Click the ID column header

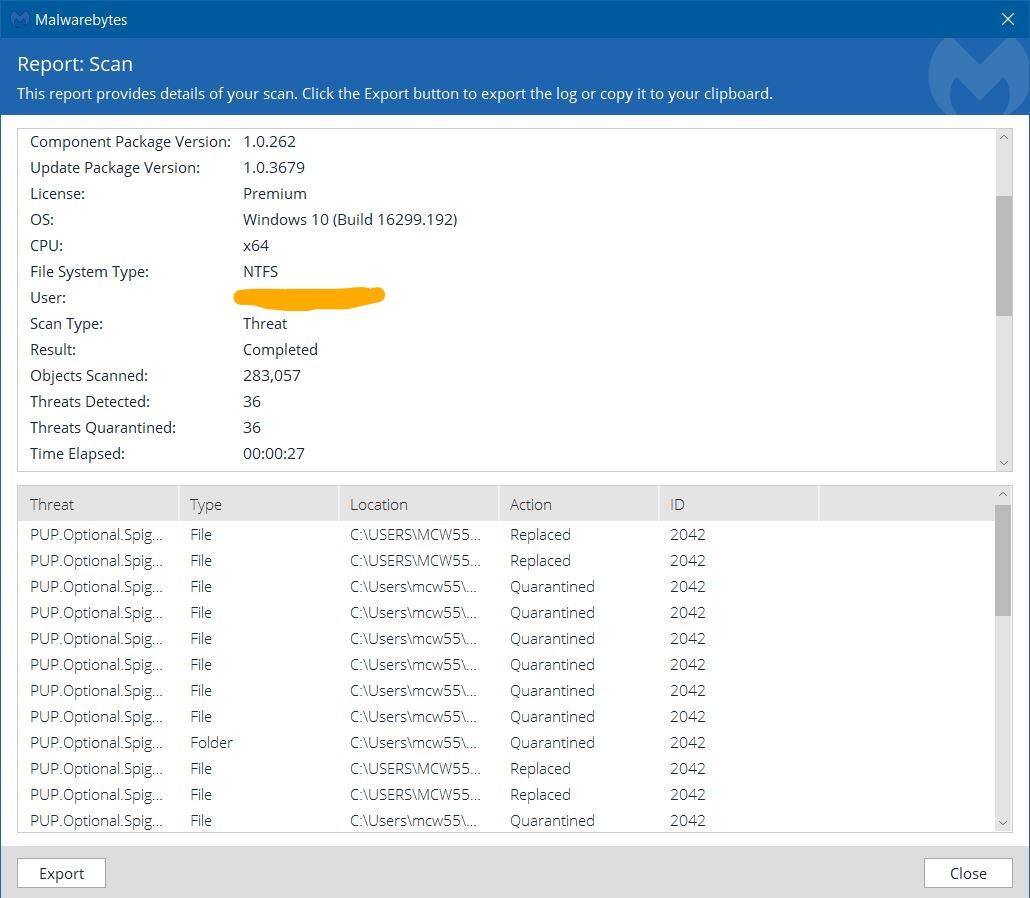pyautogui.click(x=738, y=505)
